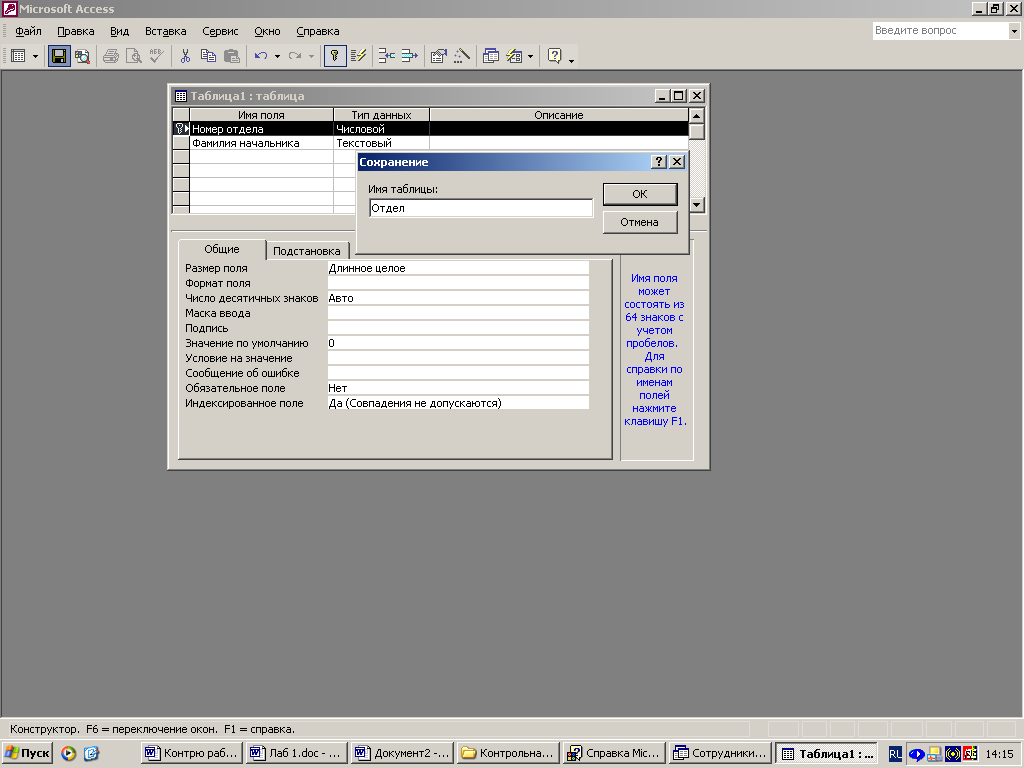Switch to 'Лаб 1.doc' taskbar button
The height and width of the screenshot is (768, 1024).
coord(297,753)
